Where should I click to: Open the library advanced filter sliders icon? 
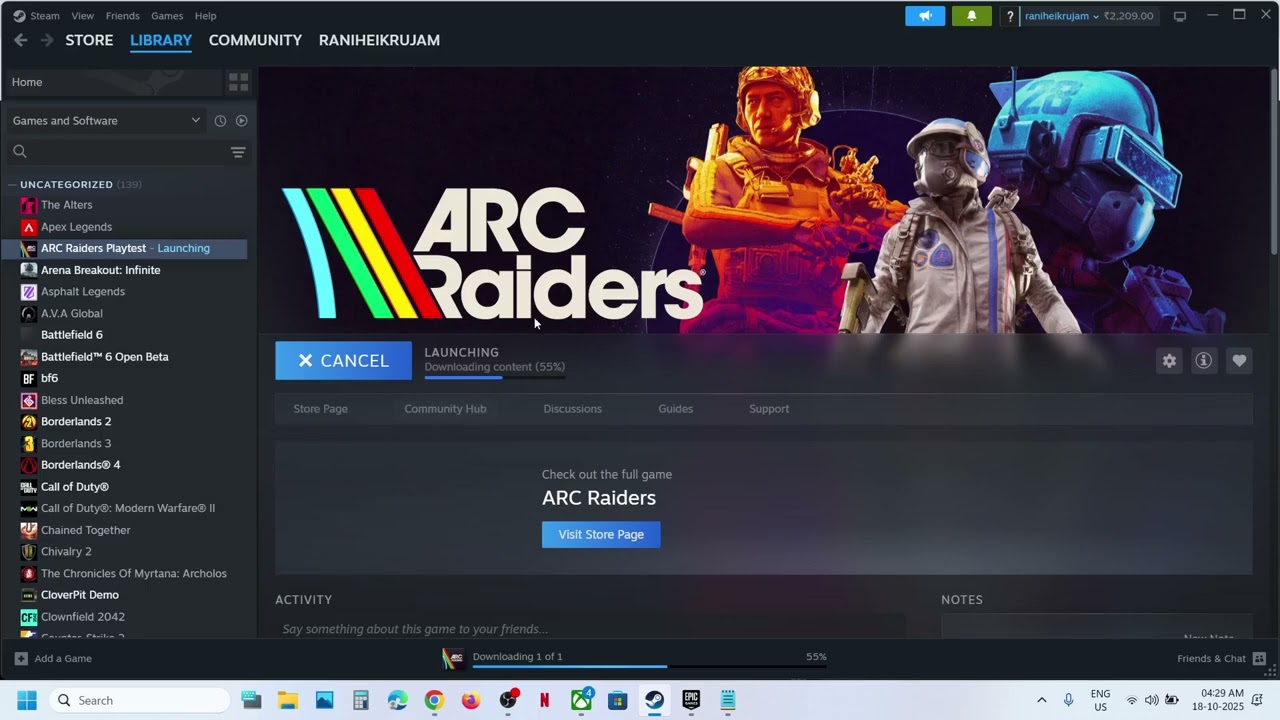(x=238, y=152)
